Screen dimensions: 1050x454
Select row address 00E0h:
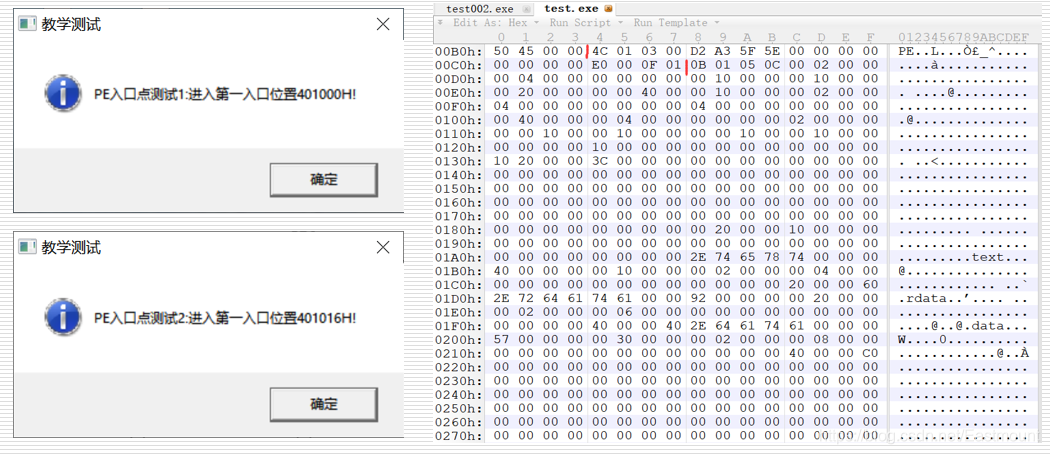pos(459,92)
